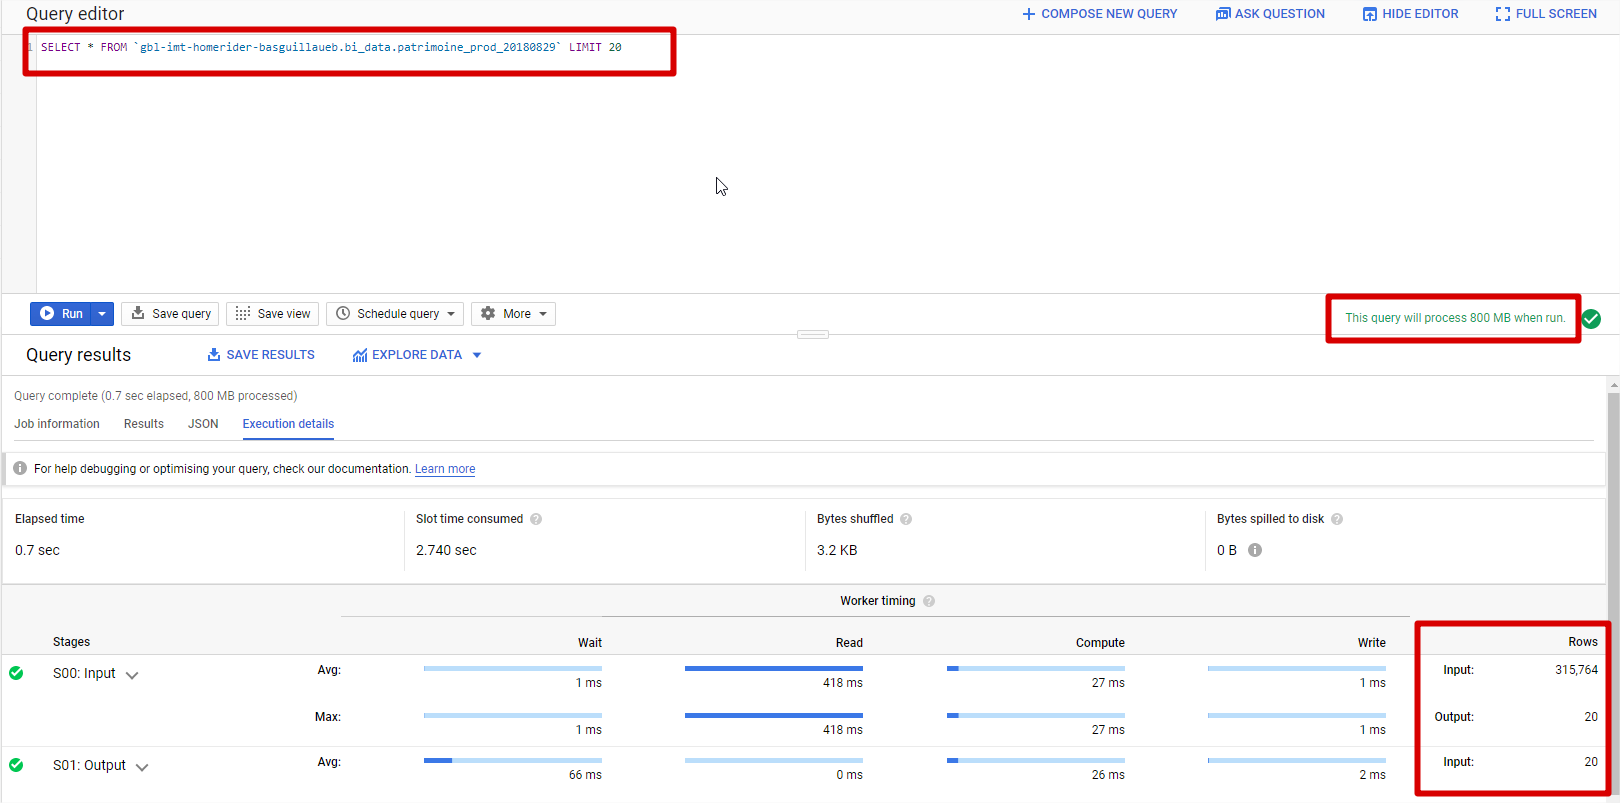Click the info icon in the debugging help banner
Viewport: 1620px width, 803px height.
(20, 468)
